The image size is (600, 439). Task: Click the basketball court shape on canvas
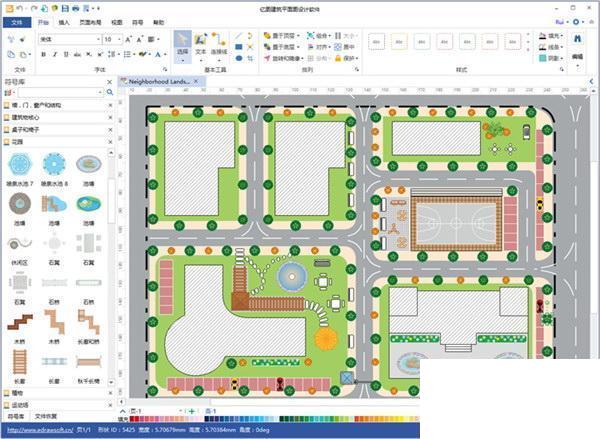click(456, 224)
